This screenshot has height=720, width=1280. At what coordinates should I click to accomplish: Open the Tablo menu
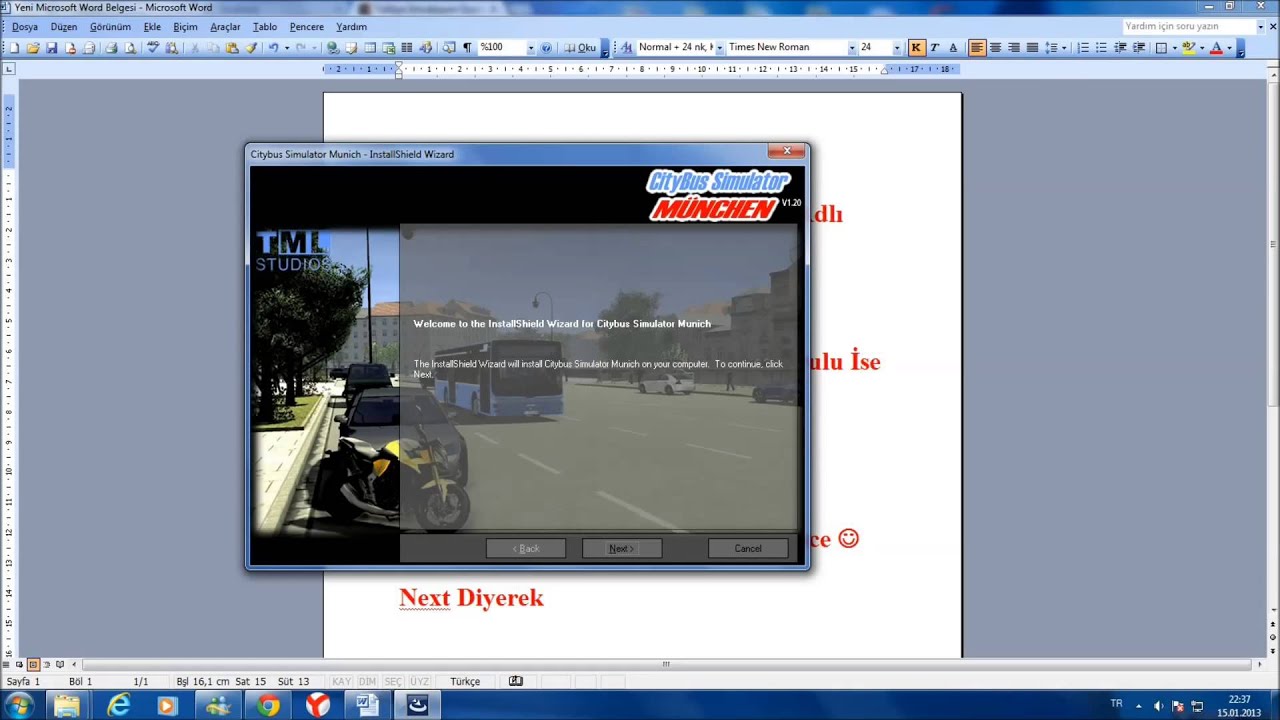coord(265,27)
